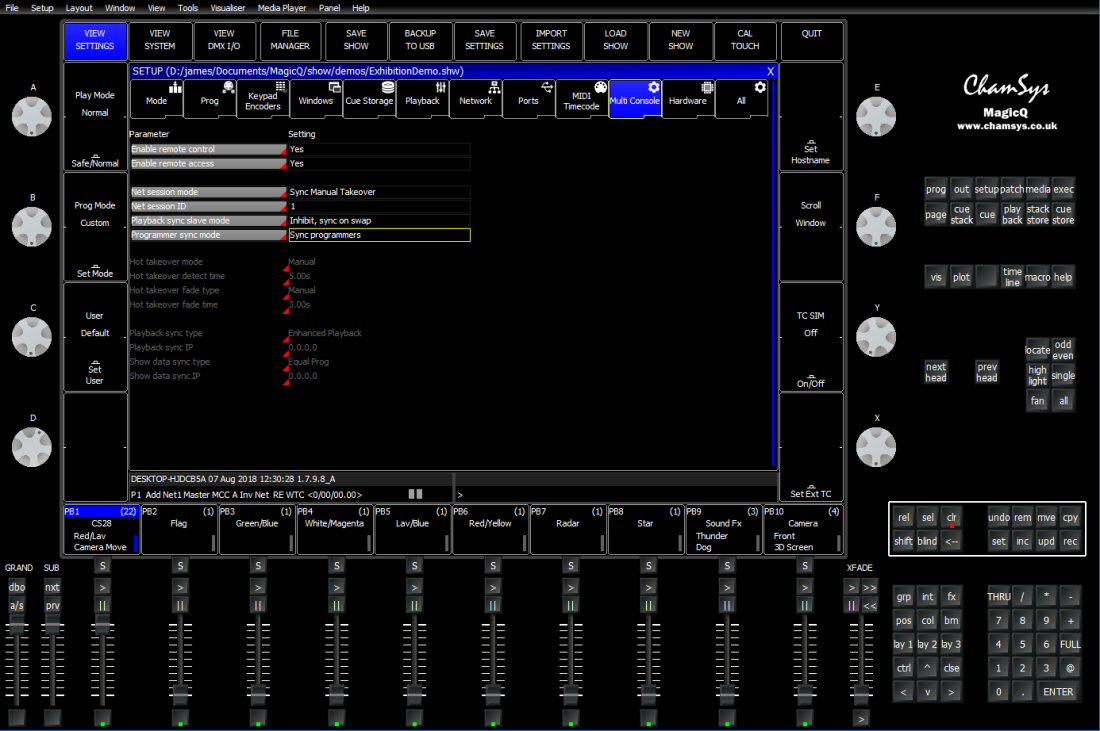Open the Media Player menu
Screen dimensions: 1100x731
[282, 8]
